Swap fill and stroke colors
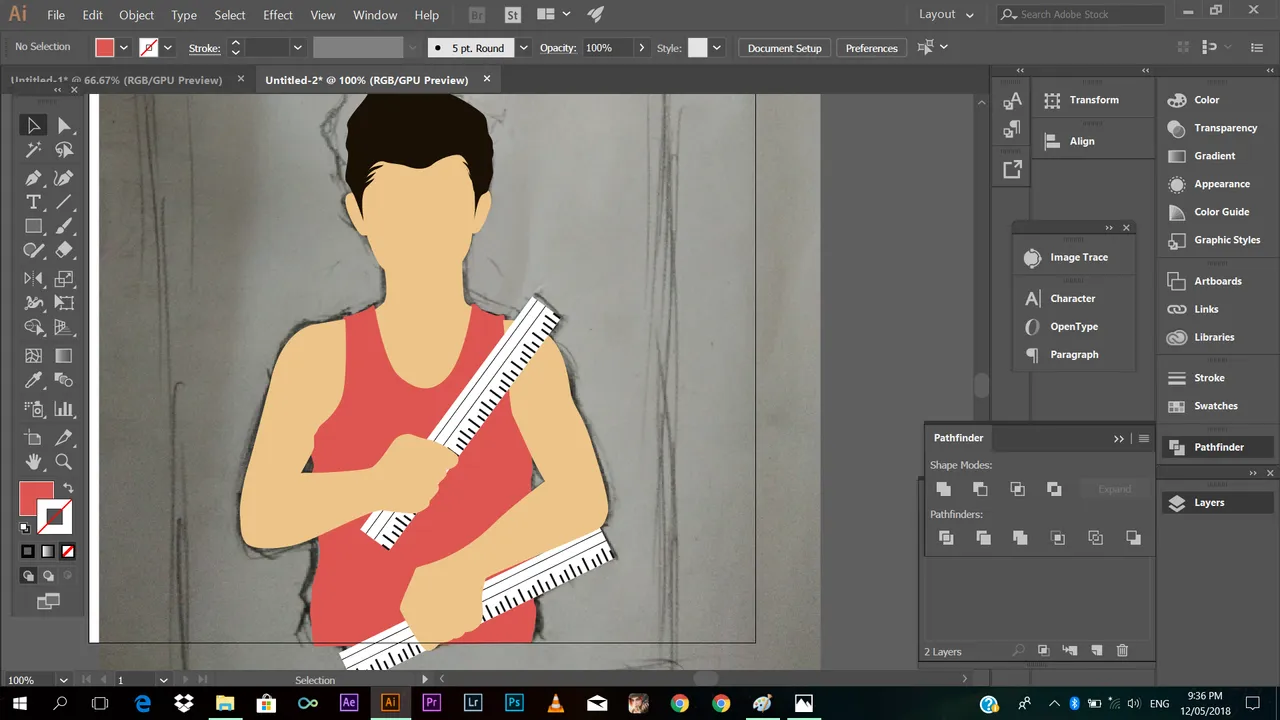Image resolution: width=1280 pixels, height=720 pixels. click(x=68, y=488)
